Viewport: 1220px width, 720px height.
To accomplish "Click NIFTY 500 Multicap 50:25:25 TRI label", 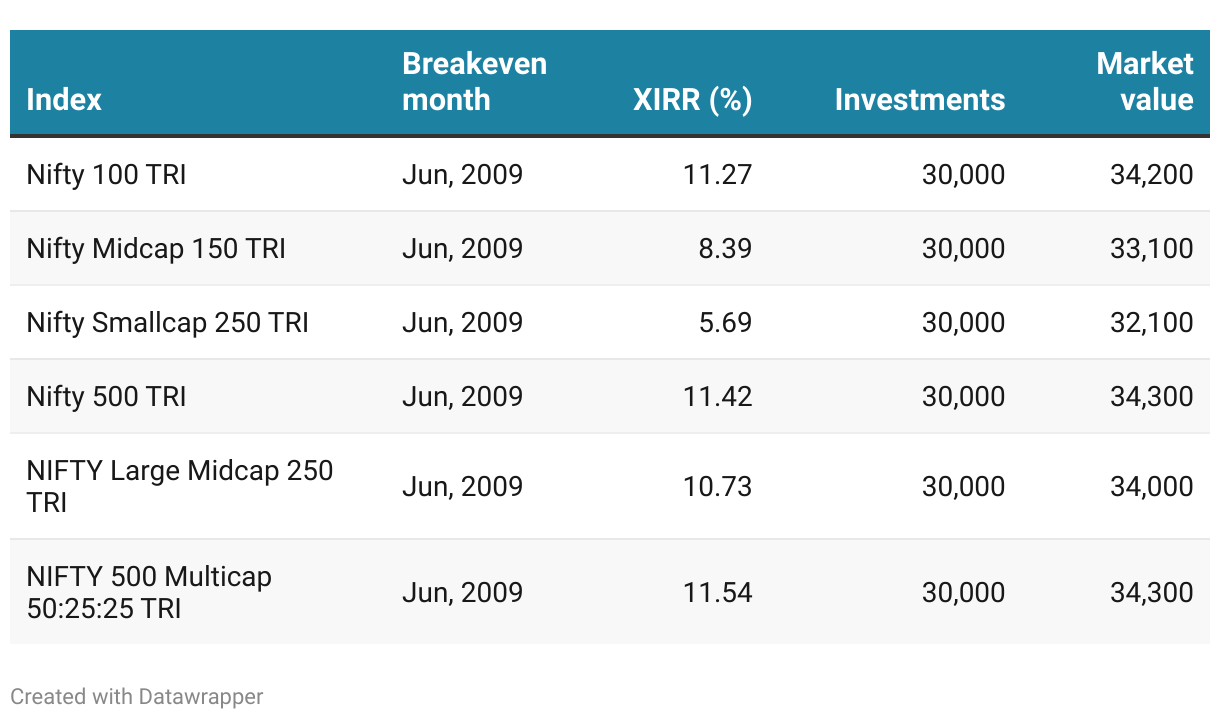I will point(149,592).
